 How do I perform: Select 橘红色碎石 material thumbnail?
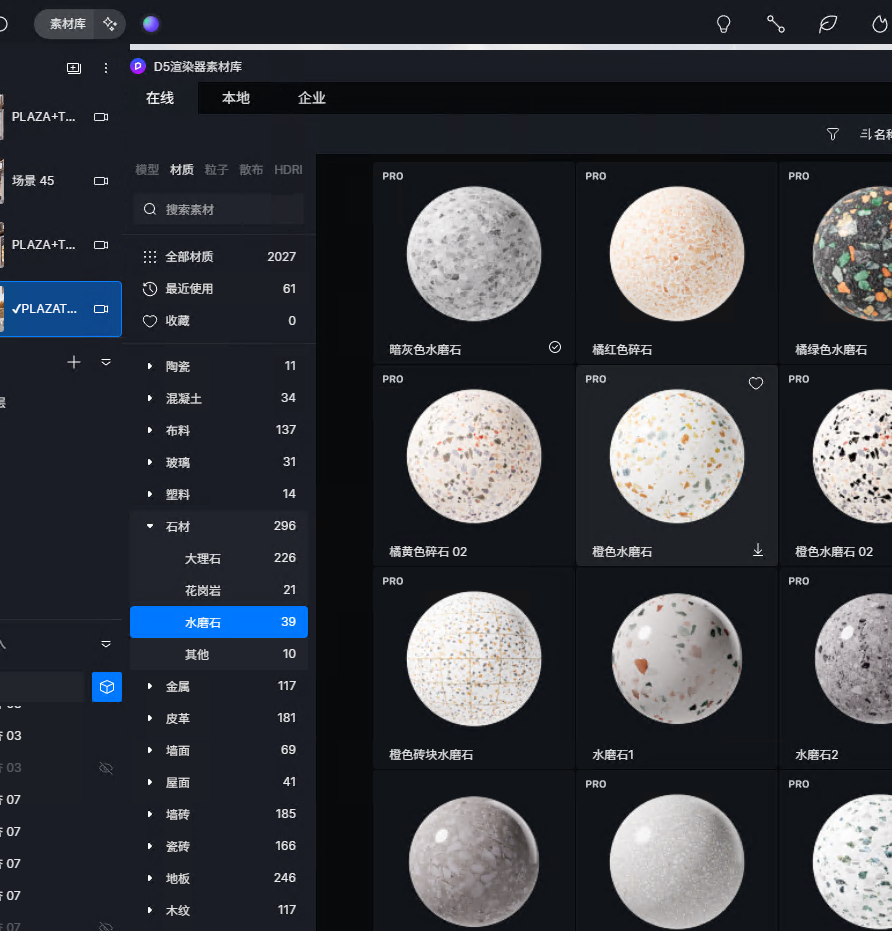coord(677,254)
